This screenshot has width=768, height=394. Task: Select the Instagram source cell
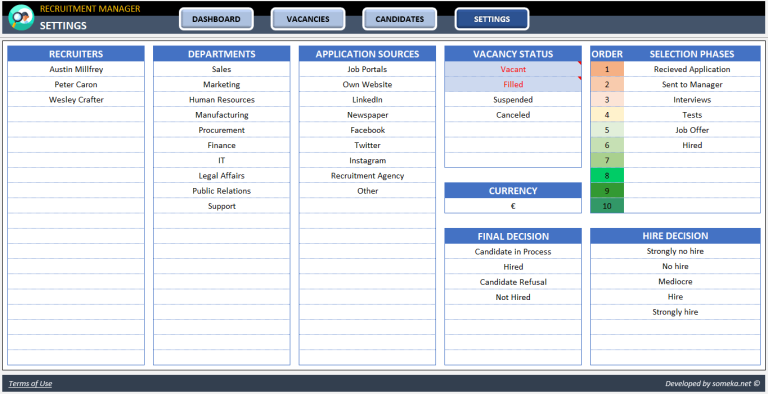pos(367,160)
